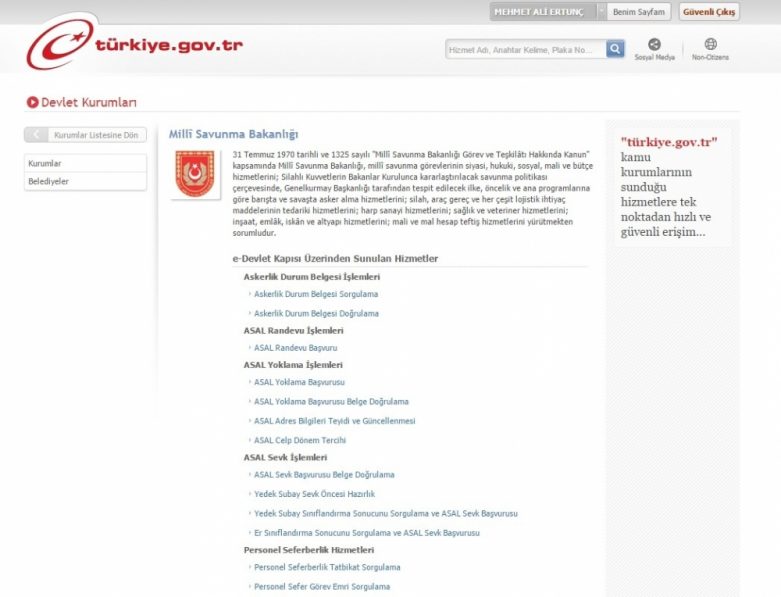Open Er Sınıflandırma Sonucunu Sorgulama link
The image size is (781, 597).
click(367, 533)
